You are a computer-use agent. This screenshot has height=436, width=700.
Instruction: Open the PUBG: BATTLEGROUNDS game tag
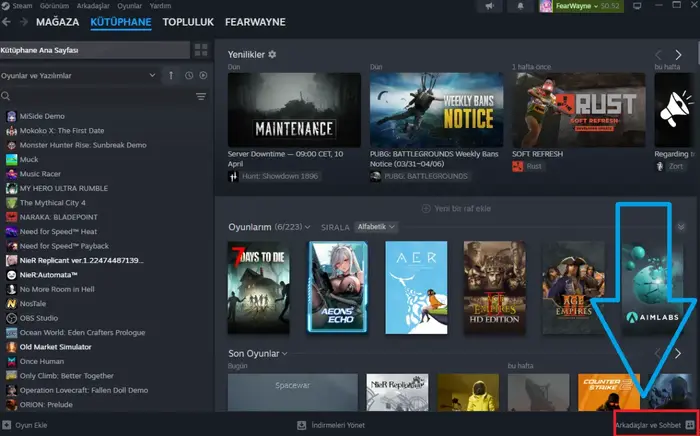pyautogui.click(x=420, y=176)
